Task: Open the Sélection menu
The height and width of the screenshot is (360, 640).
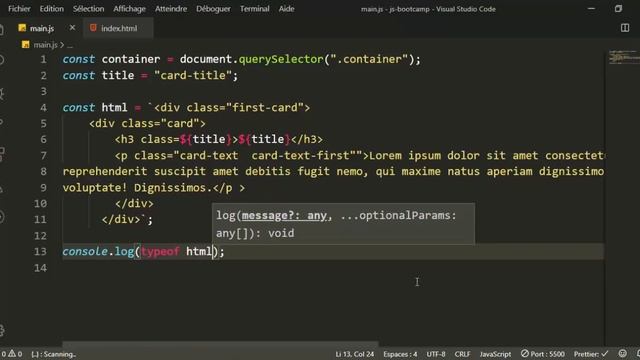Action: pyautogui.click(x=88, y=9)
